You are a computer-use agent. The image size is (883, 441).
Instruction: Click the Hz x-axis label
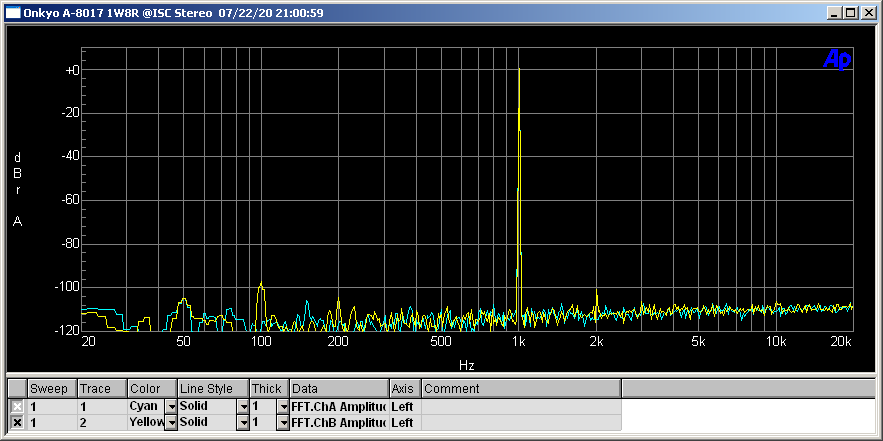[466, 366]
